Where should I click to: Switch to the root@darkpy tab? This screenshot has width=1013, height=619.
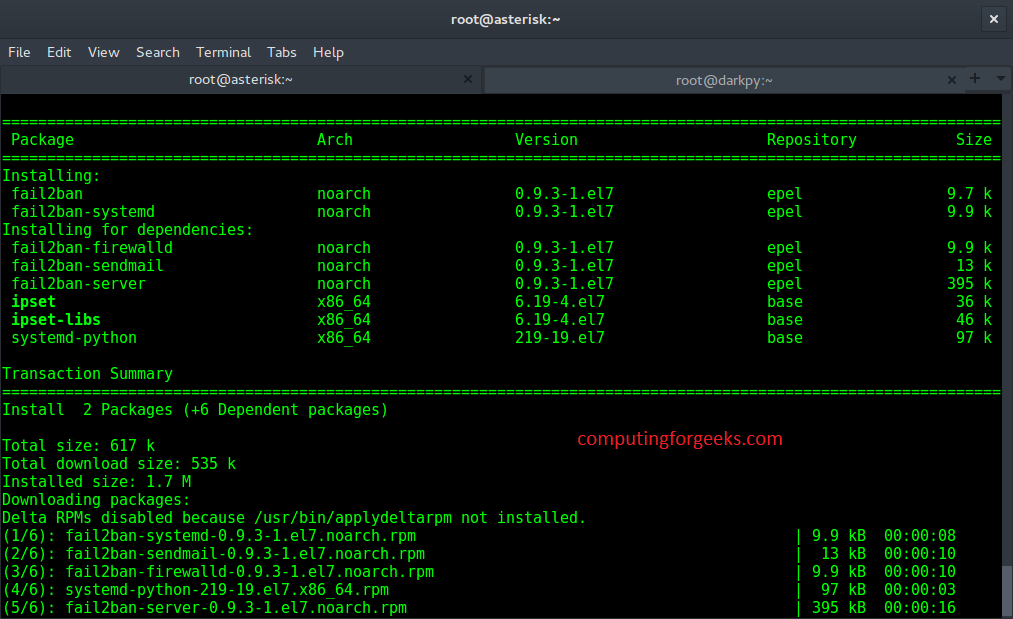[724, 80]
